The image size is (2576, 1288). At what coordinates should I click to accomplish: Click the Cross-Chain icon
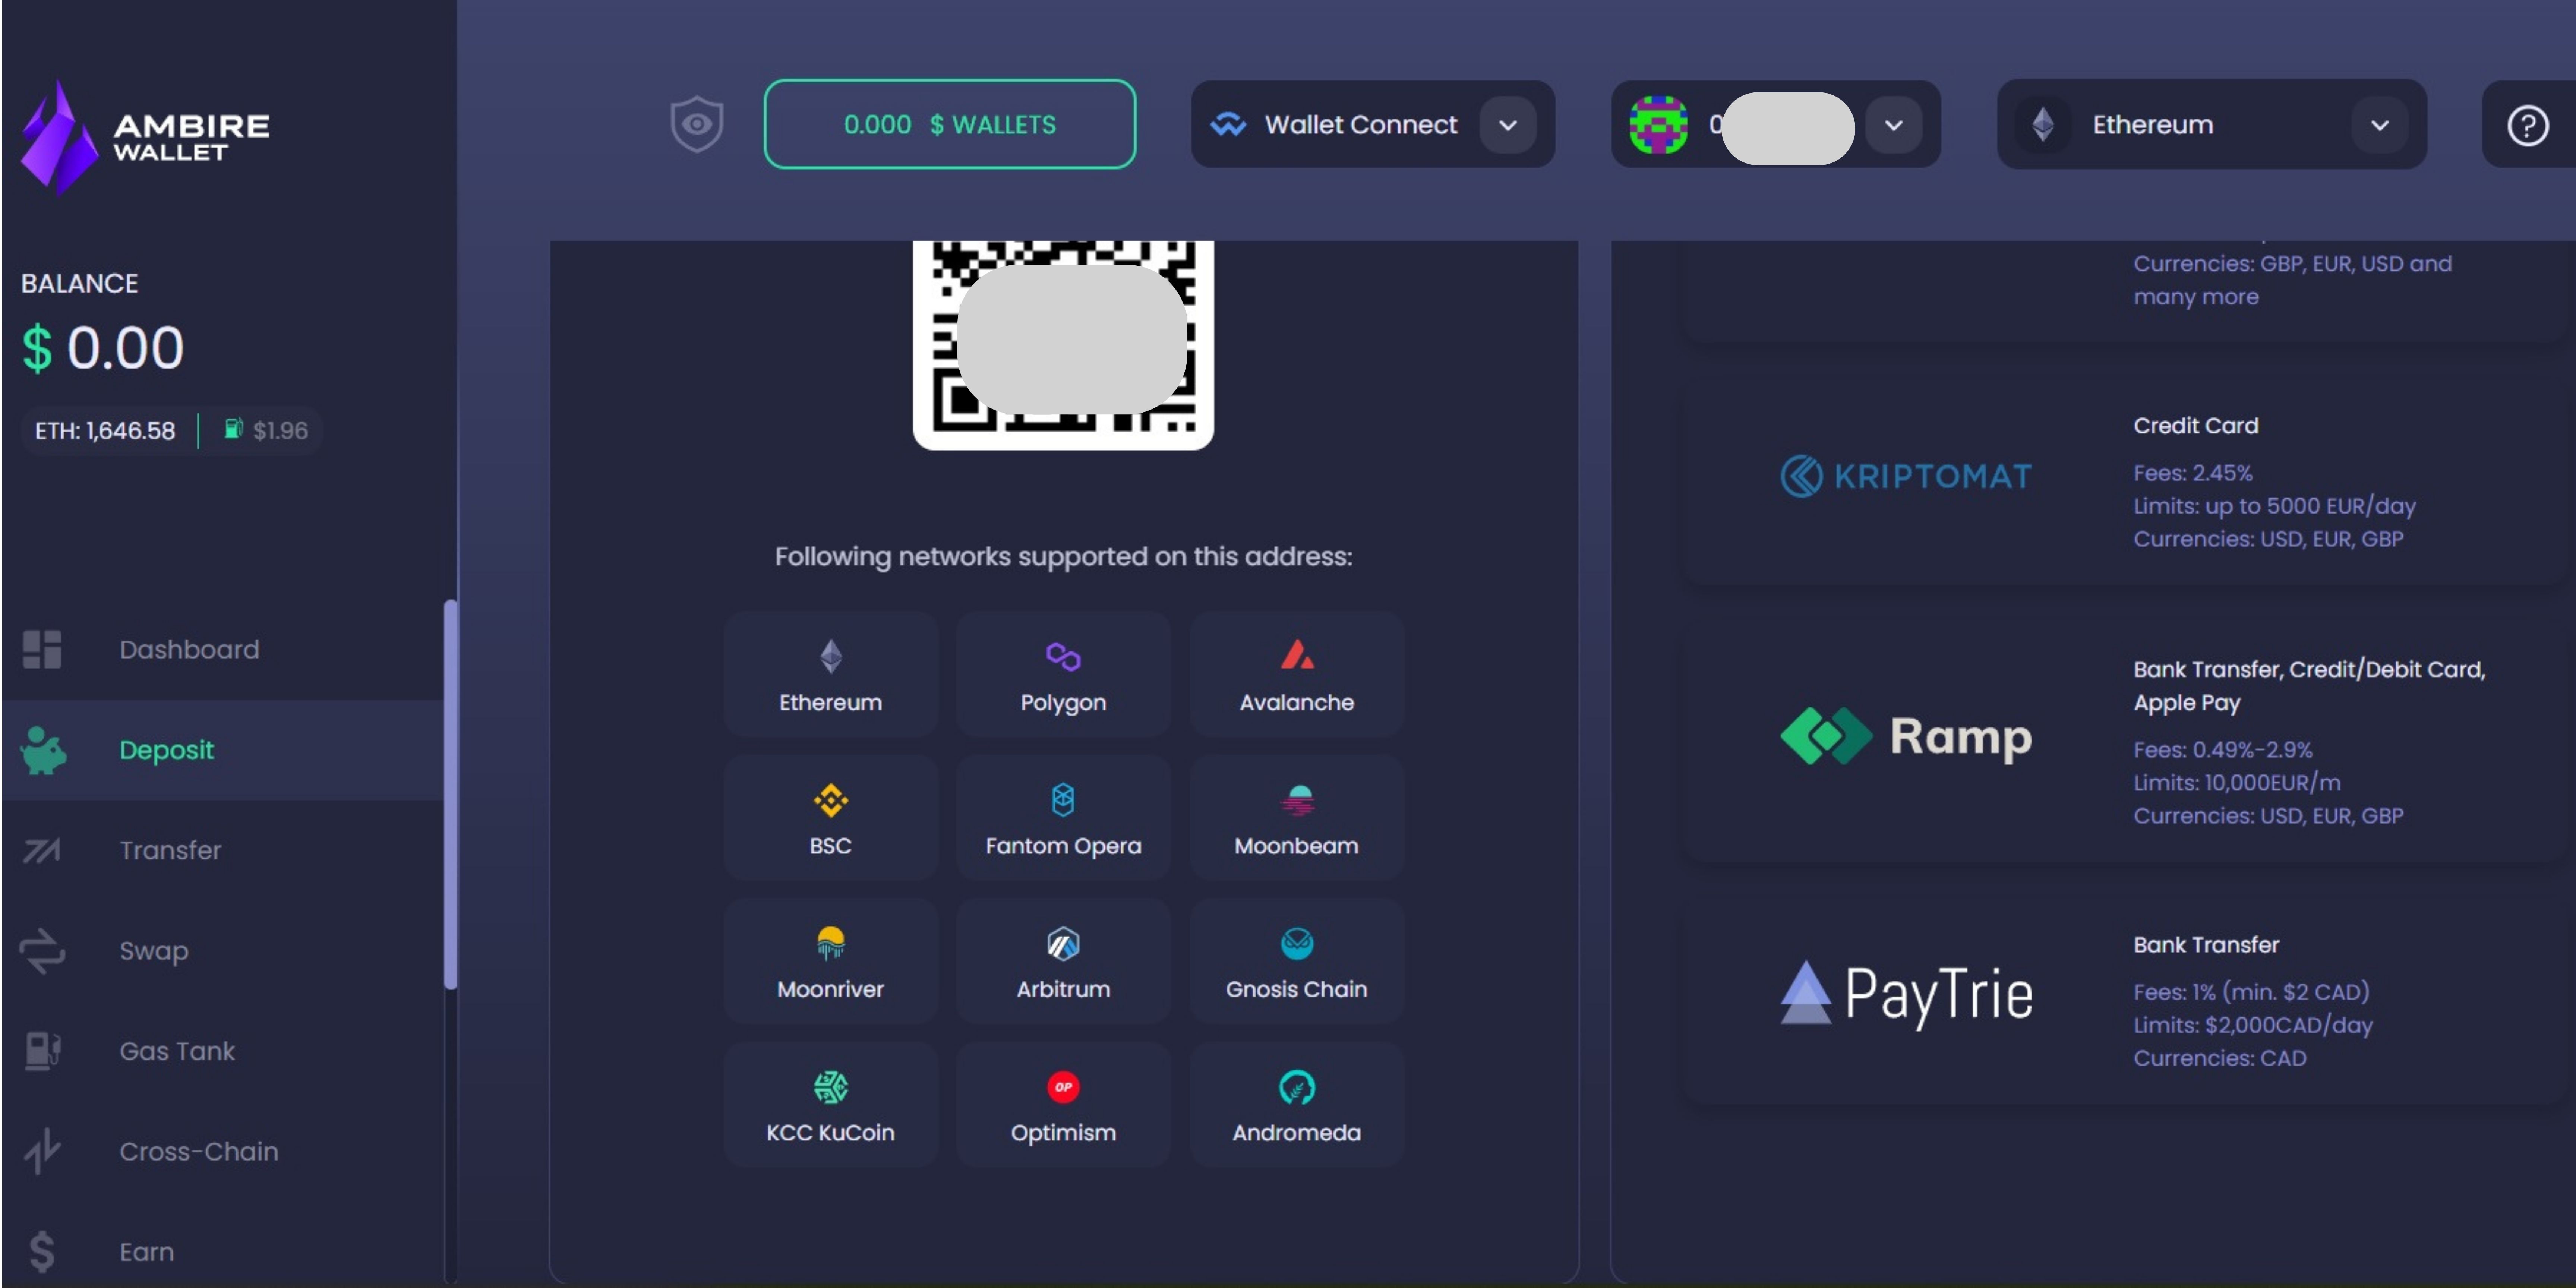coord(42,1151)
